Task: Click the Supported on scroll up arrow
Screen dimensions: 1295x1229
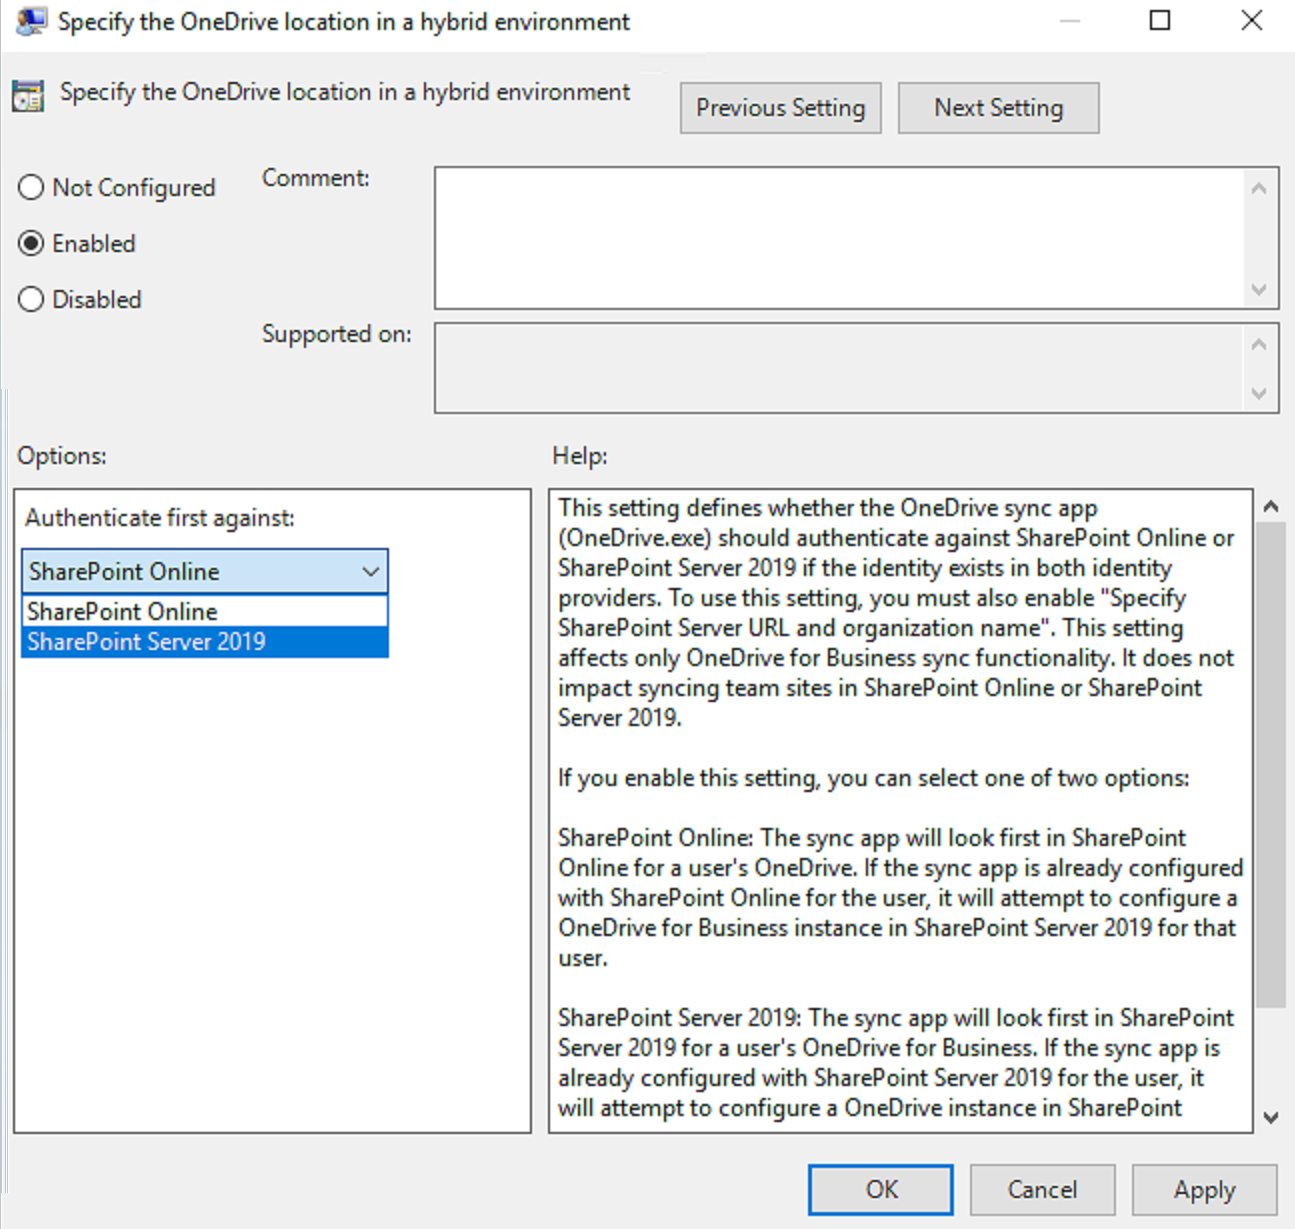Action: (x=1259, y=344)
